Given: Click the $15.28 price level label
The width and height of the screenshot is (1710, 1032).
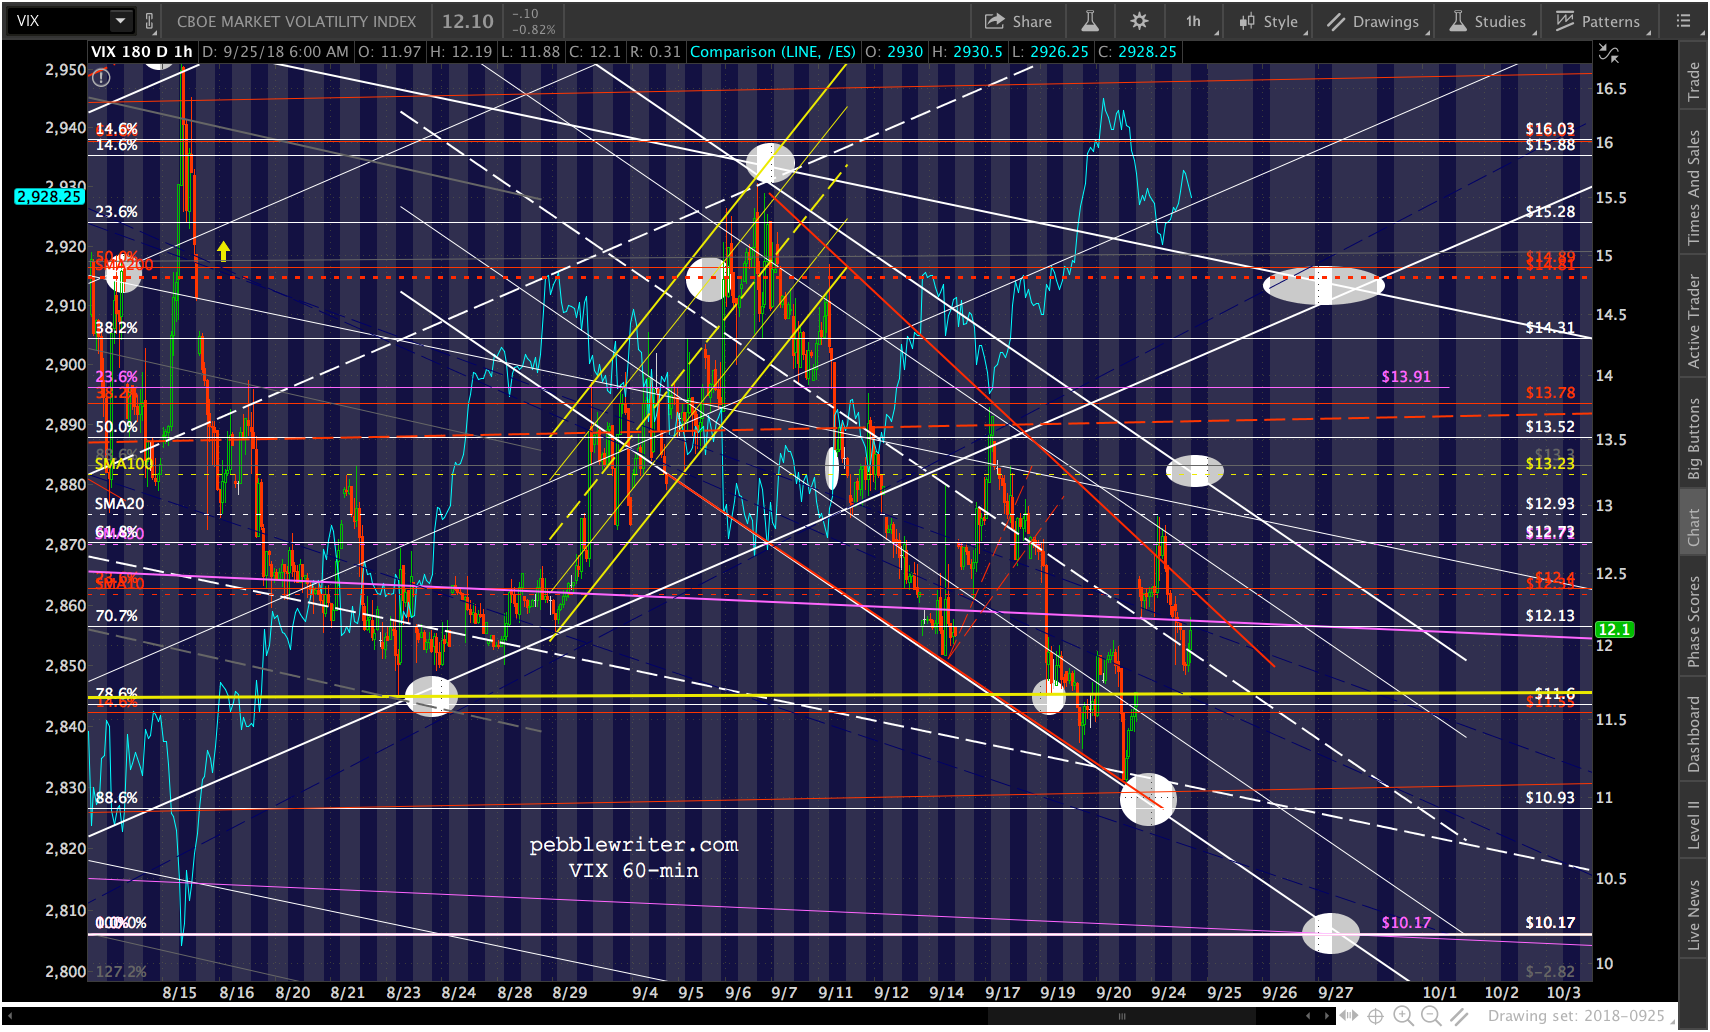Looking at the screenshot, I should 1550,212.
